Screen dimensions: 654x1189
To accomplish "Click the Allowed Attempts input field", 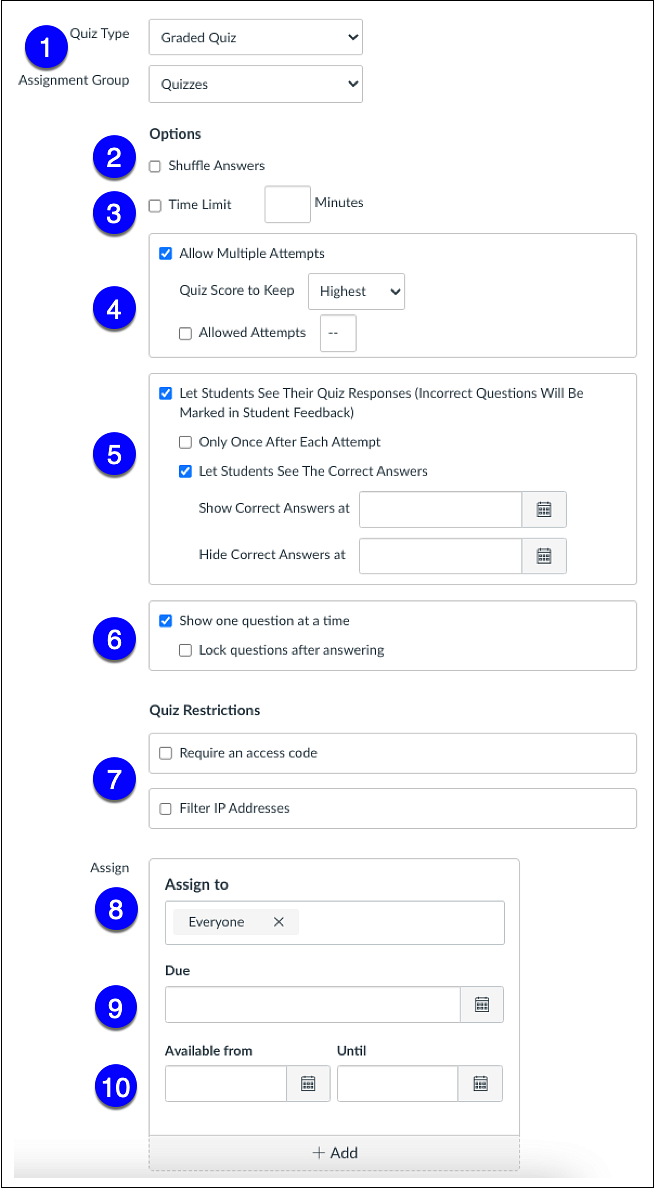I will point(337,332).
